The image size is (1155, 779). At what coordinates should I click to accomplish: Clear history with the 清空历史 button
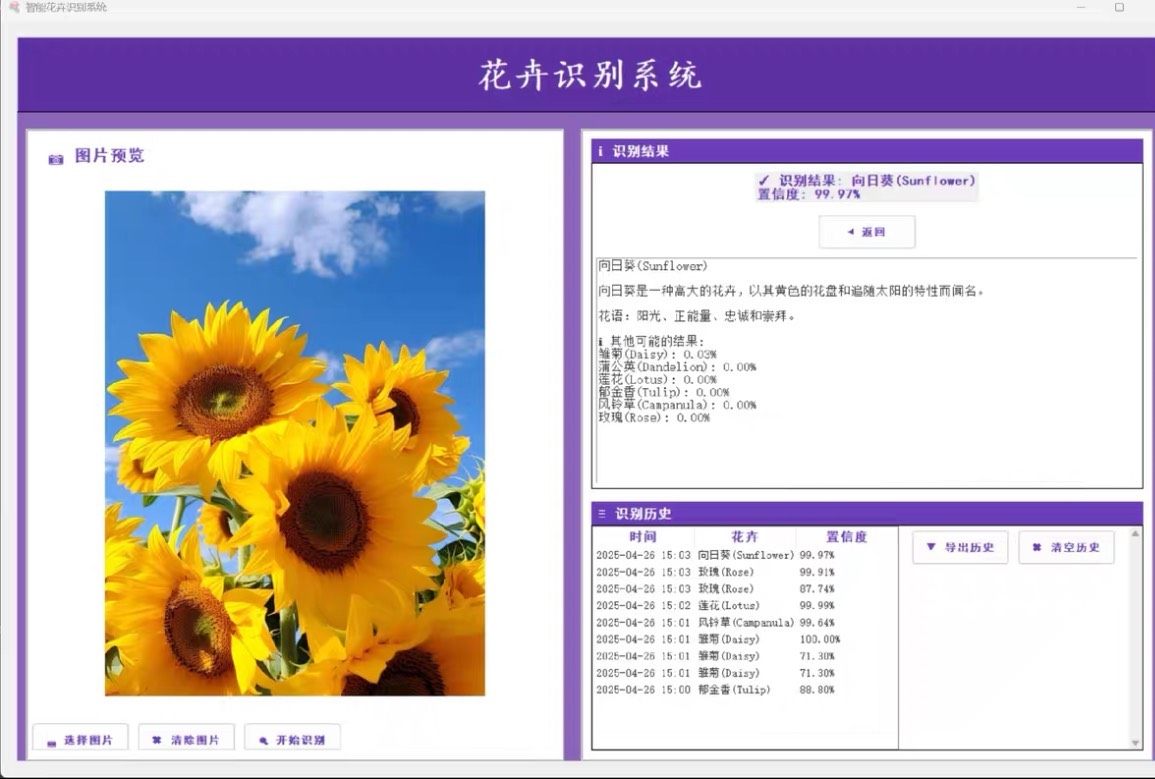click(1066, 547)
